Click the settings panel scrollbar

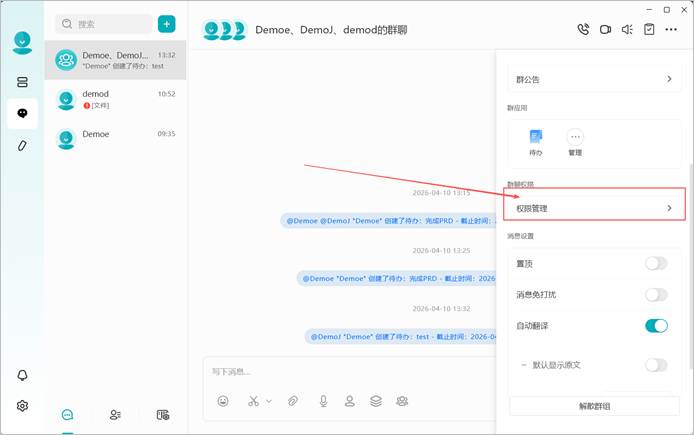click(x=691, y=266)
